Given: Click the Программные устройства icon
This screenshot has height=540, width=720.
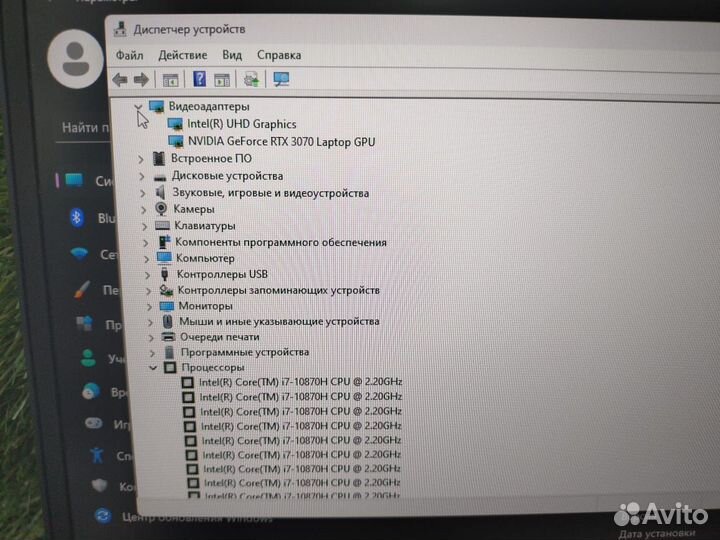Looking at the screenshot, I should (169, 352).
